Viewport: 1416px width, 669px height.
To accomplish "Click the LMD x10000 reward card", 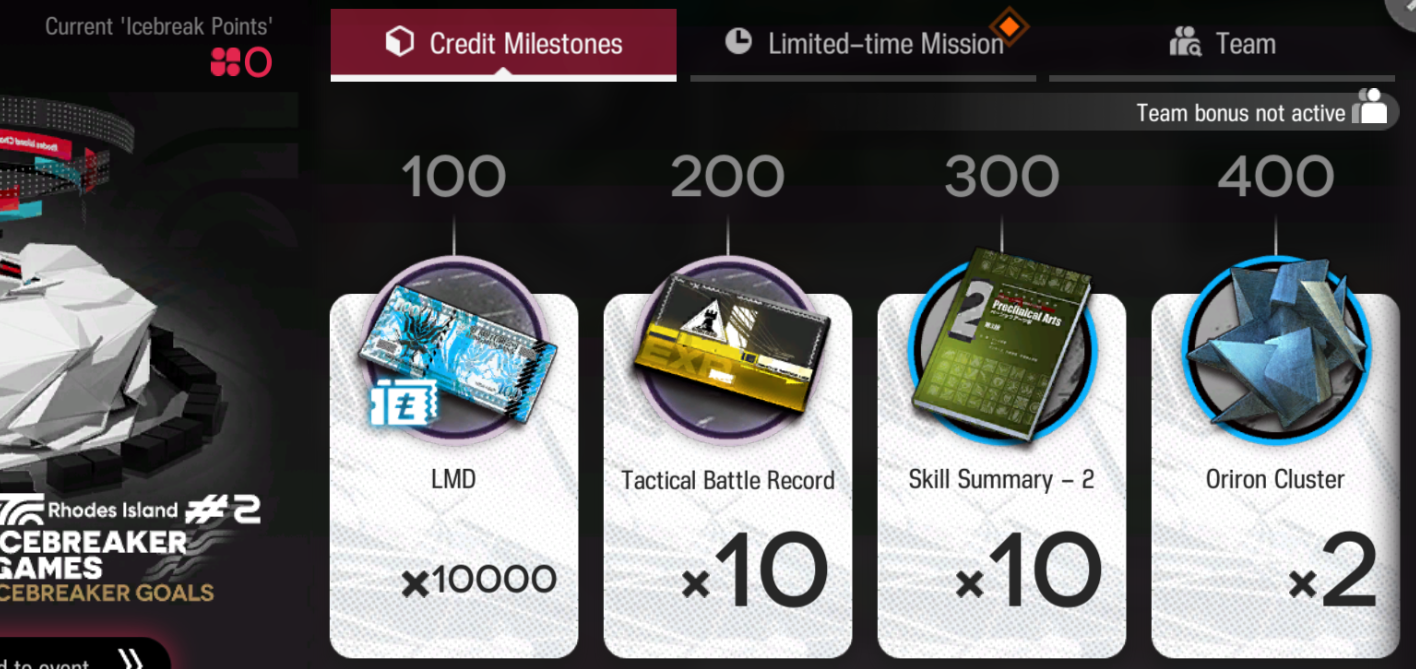I will point(454,475).
